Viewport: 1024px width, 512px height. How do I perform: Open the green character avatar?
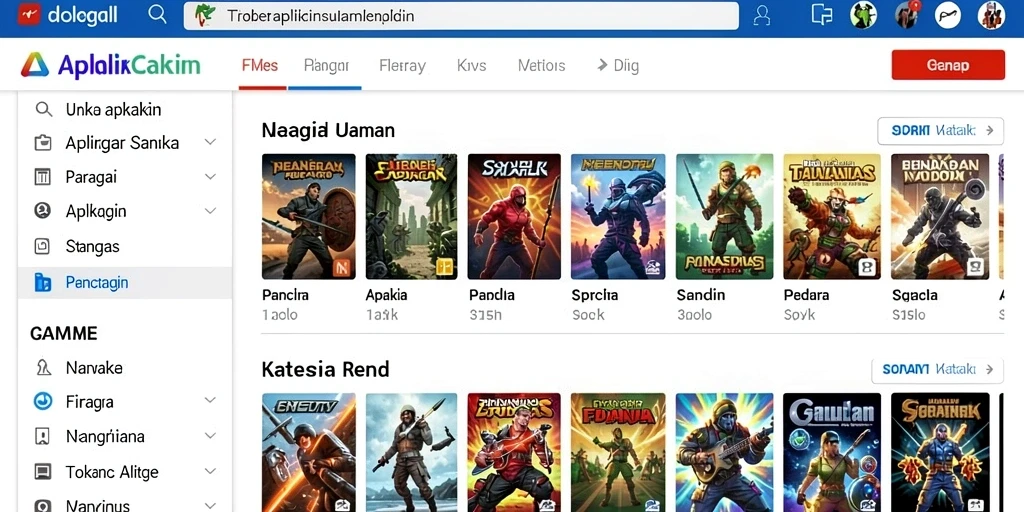[x=863, y=14]
